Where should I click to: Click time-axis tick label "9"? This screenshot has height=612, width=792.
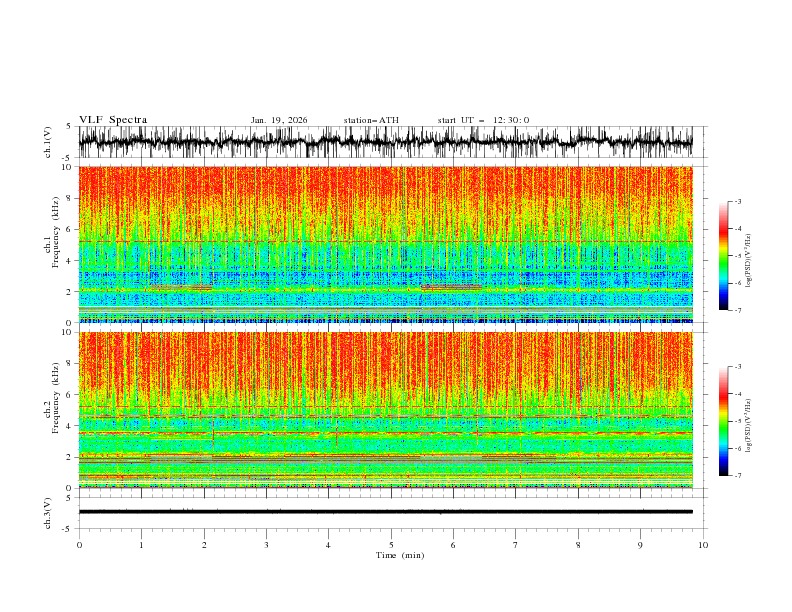[x=640, y=545]
